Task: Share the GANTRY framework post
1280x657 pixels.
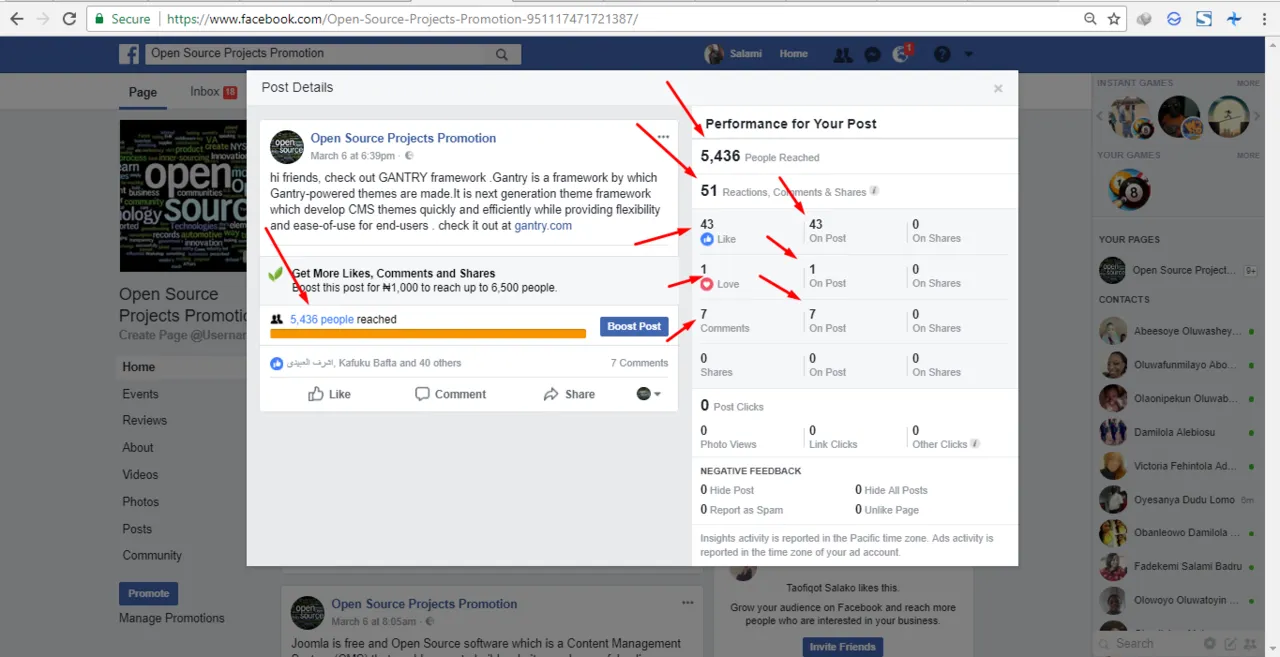Action: 569,394
